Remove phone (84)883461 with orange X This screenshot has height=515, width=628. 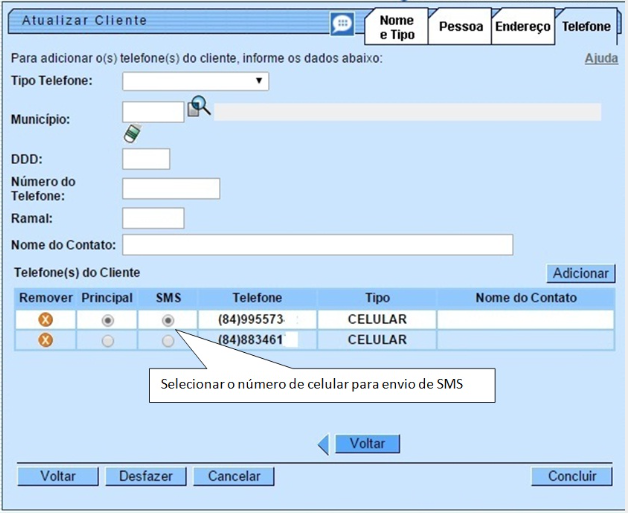pyautogui.click(x=46, y=340)
